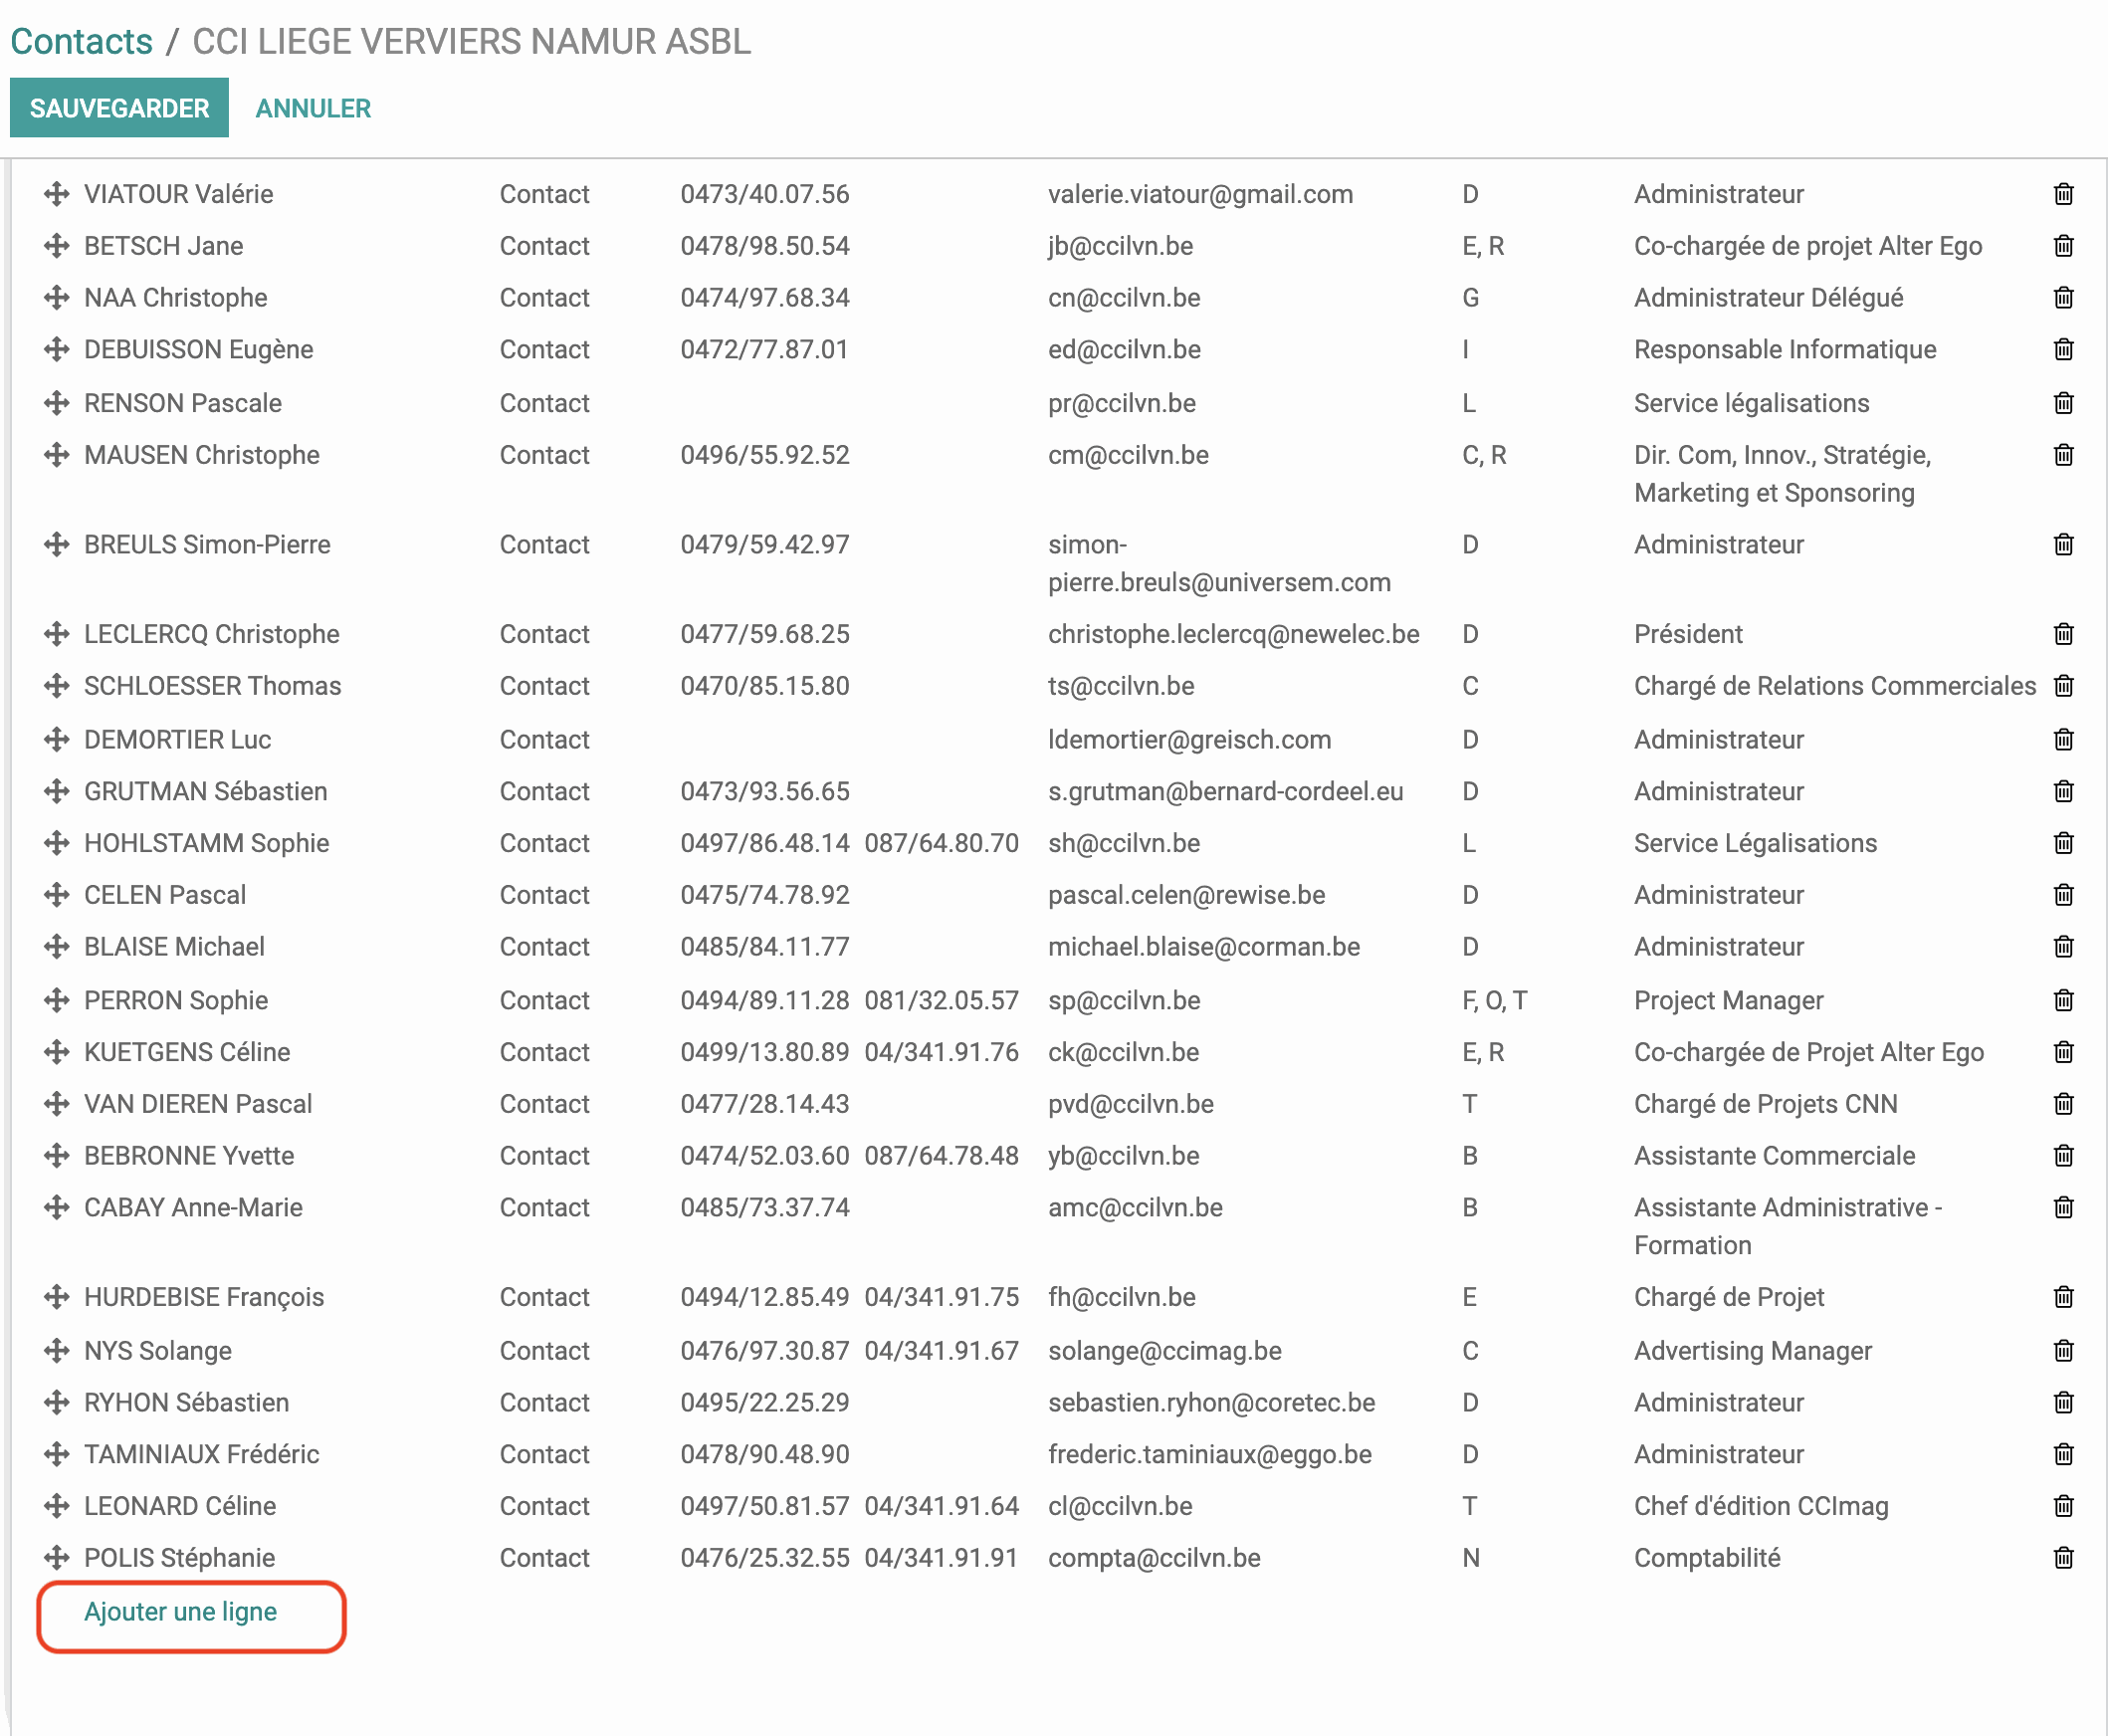Go back to Contacts breadcrumb
This screenshot has height=1736, width=2108.
click(81, 41)
